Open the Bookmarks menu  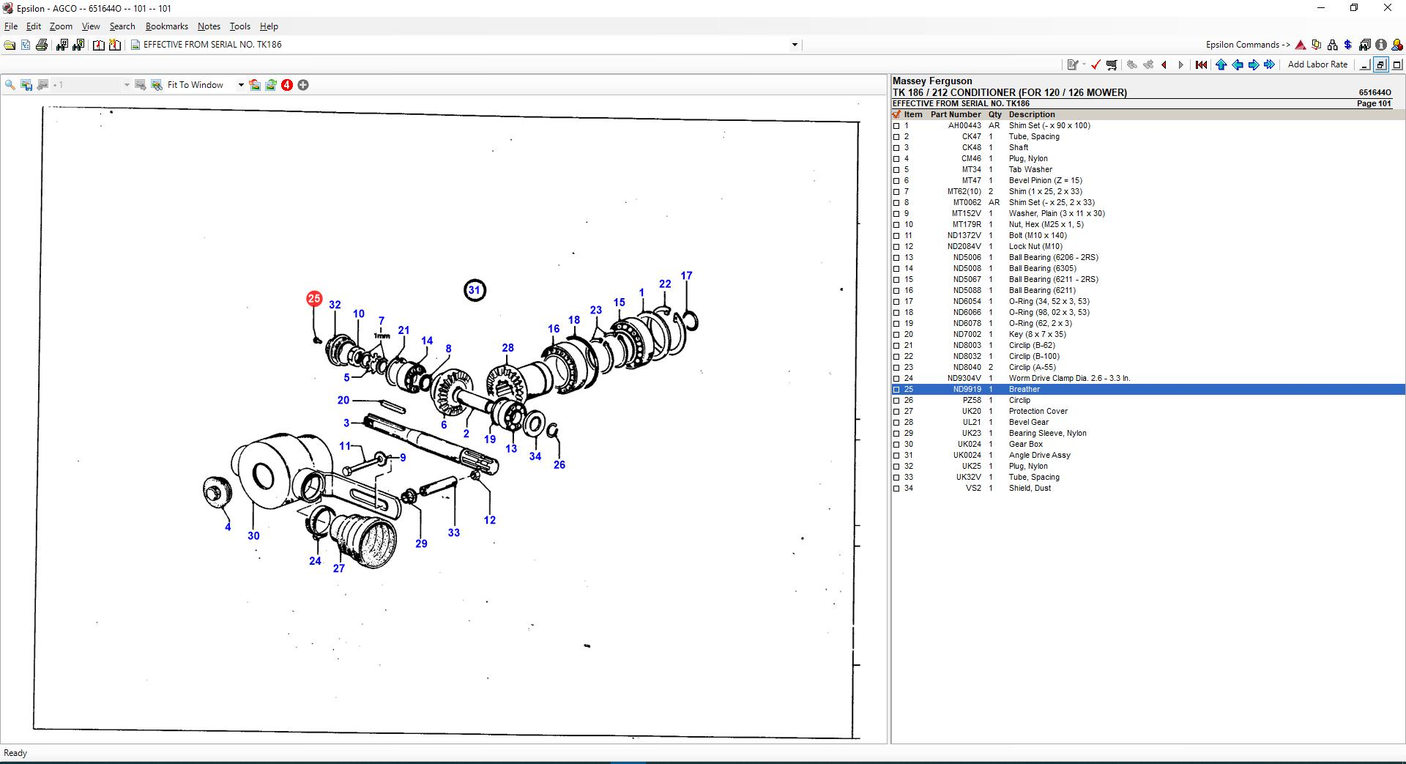166,26
